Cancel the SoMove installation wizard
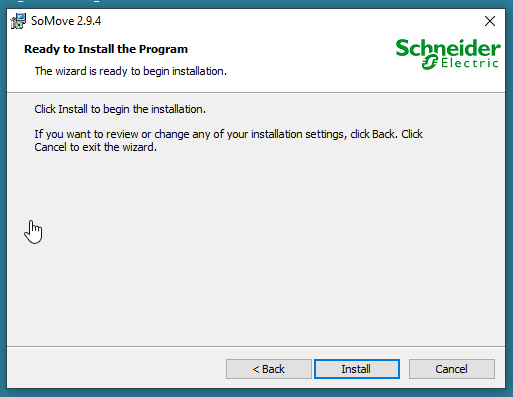 point(452,369)
